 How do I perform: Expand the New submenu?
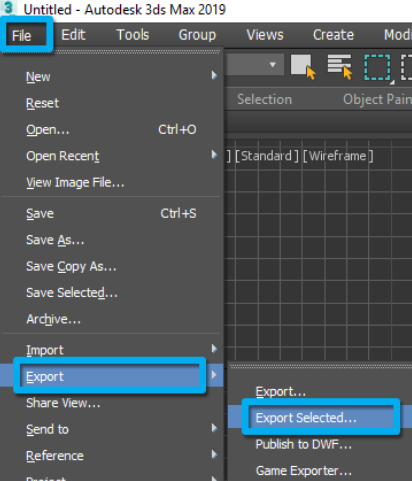[111, 76]
